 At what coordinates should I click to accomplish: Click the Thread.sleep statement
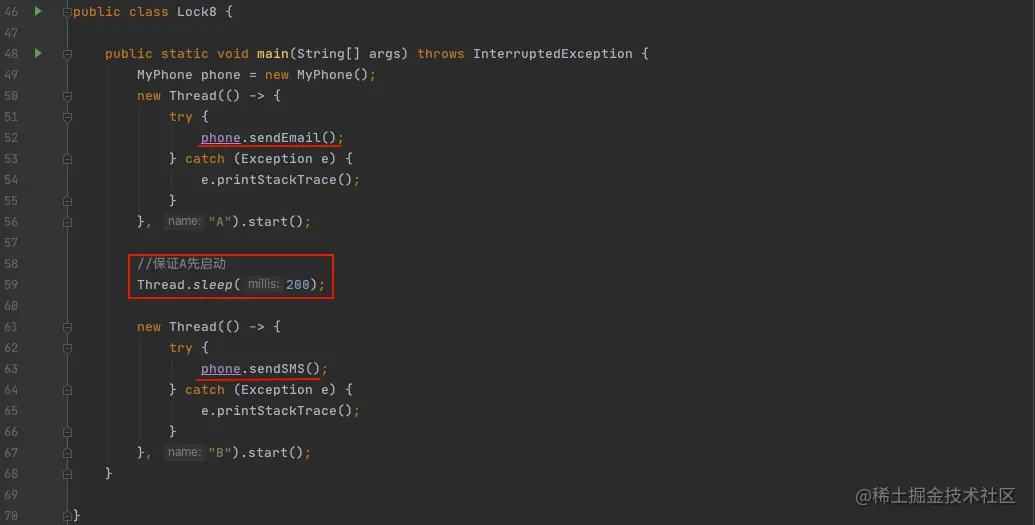coord(231,285)
